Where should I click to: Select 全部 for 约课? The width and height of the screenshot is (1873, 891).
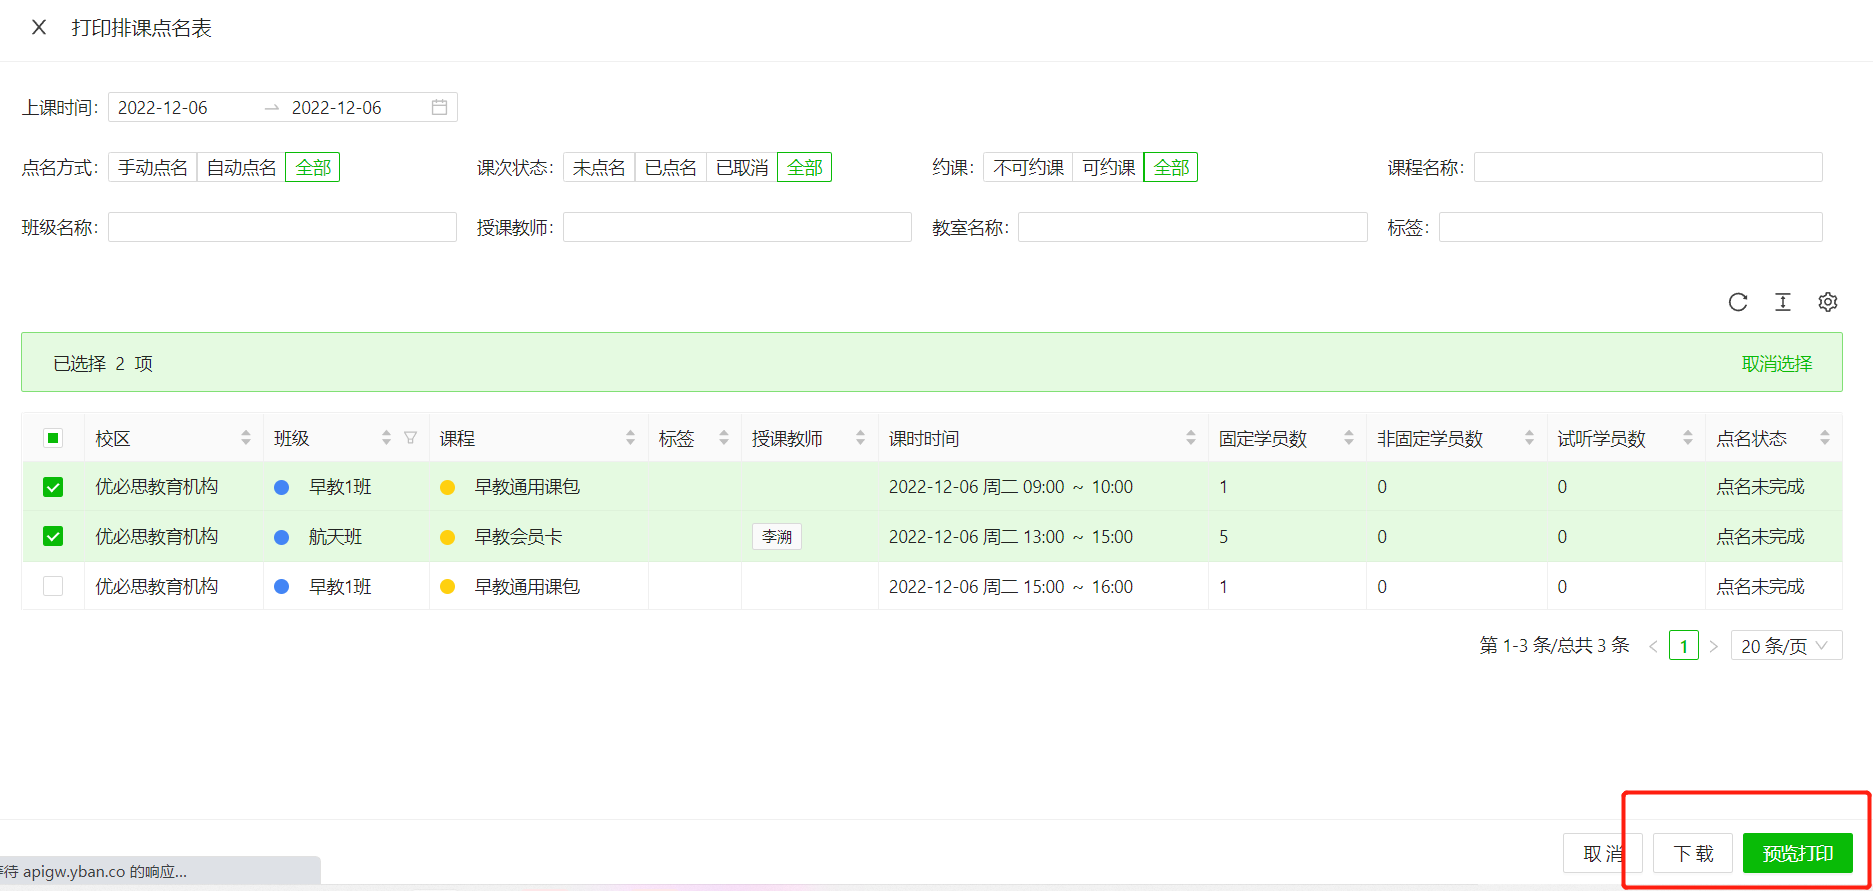tap(1171, 167)
